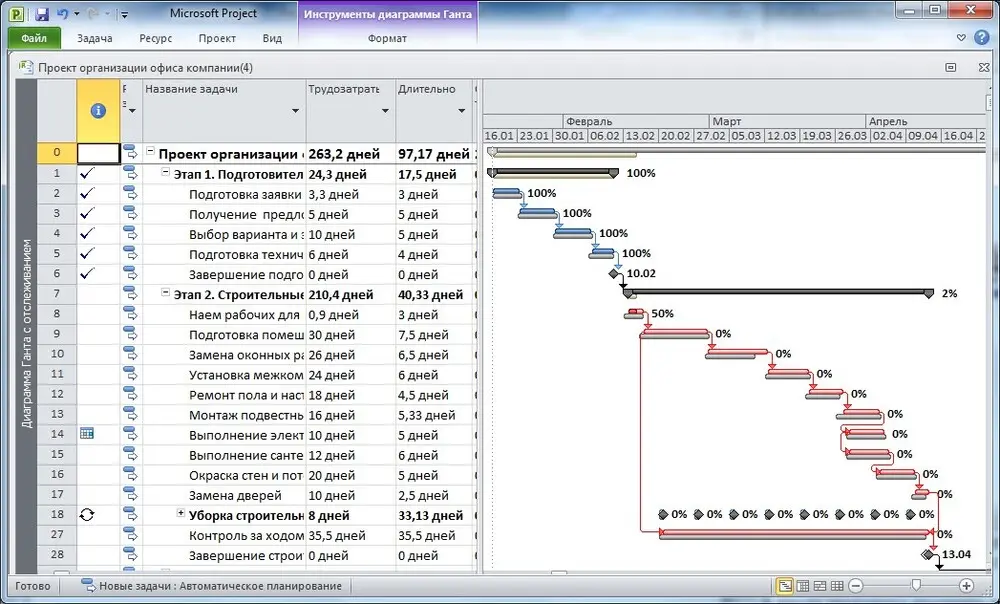This screenshot has height=604, width=1000.
Task: Select the row 7 header number
Action: point(57,293)
